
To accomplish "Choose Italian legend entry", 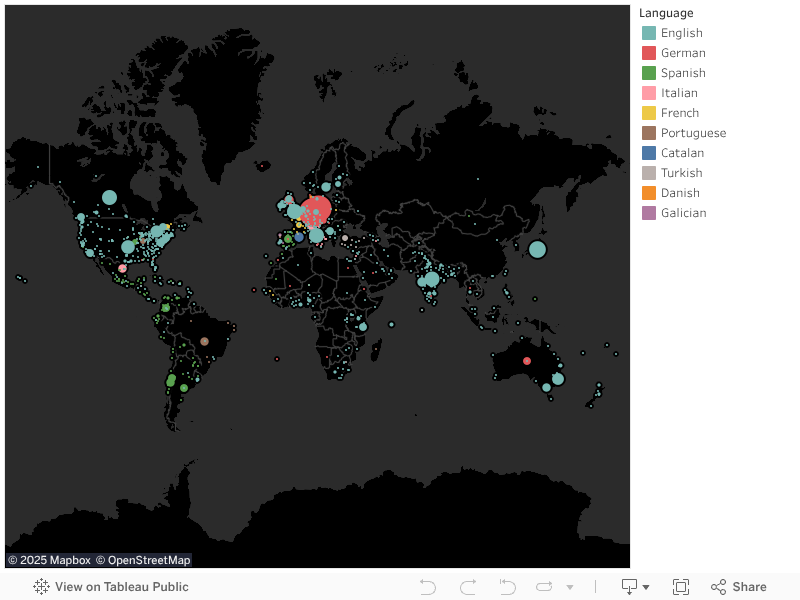I will [x=679, y=93].
